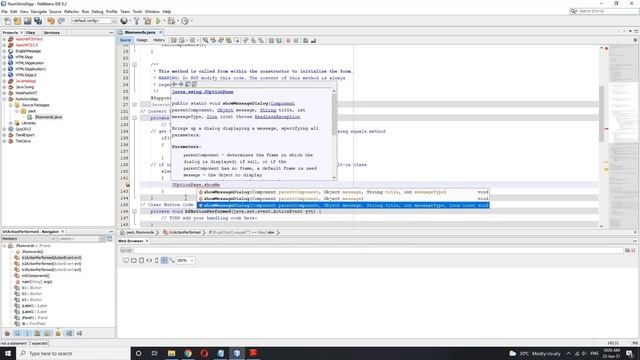Click the New Project toolbar icon

(x=17, y=21)
